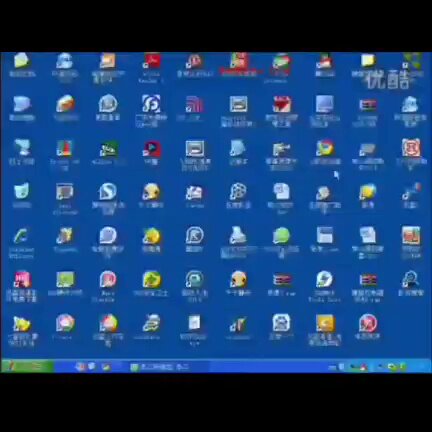This screenshot has width=432, height=432.
Task: Open the green round chat bubble icon
Action: [282, 235]
